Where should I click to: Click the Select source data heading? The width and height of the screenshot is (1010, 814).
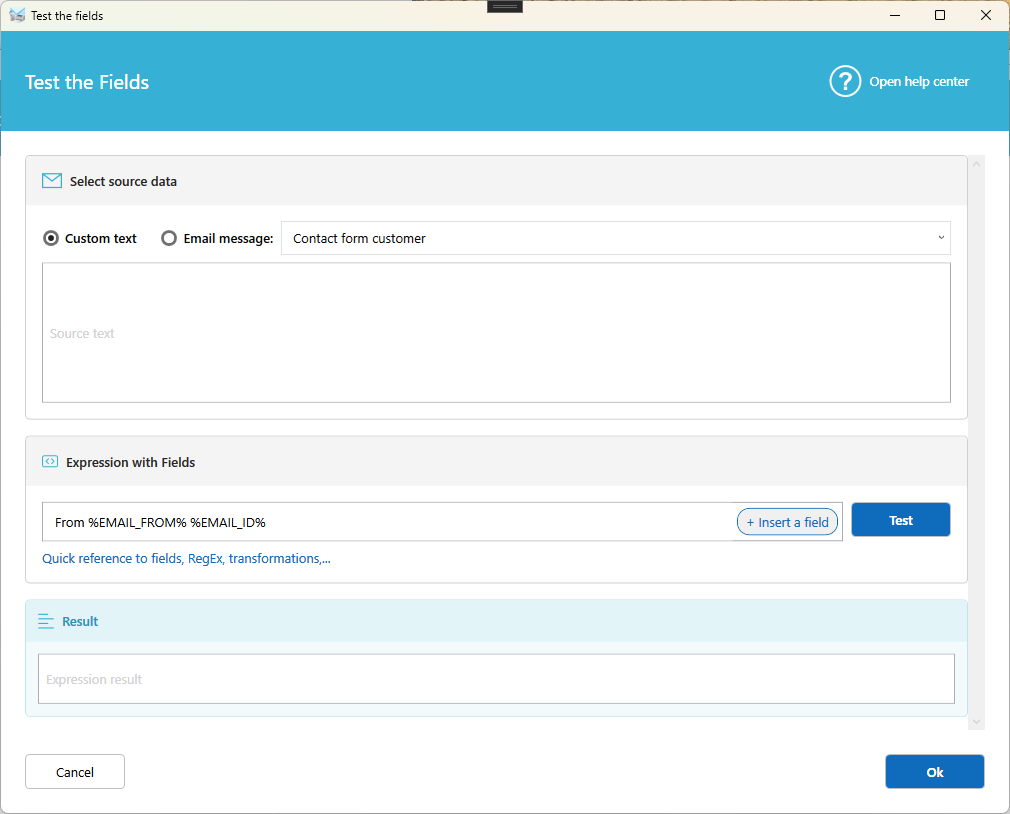click(123, 182)
